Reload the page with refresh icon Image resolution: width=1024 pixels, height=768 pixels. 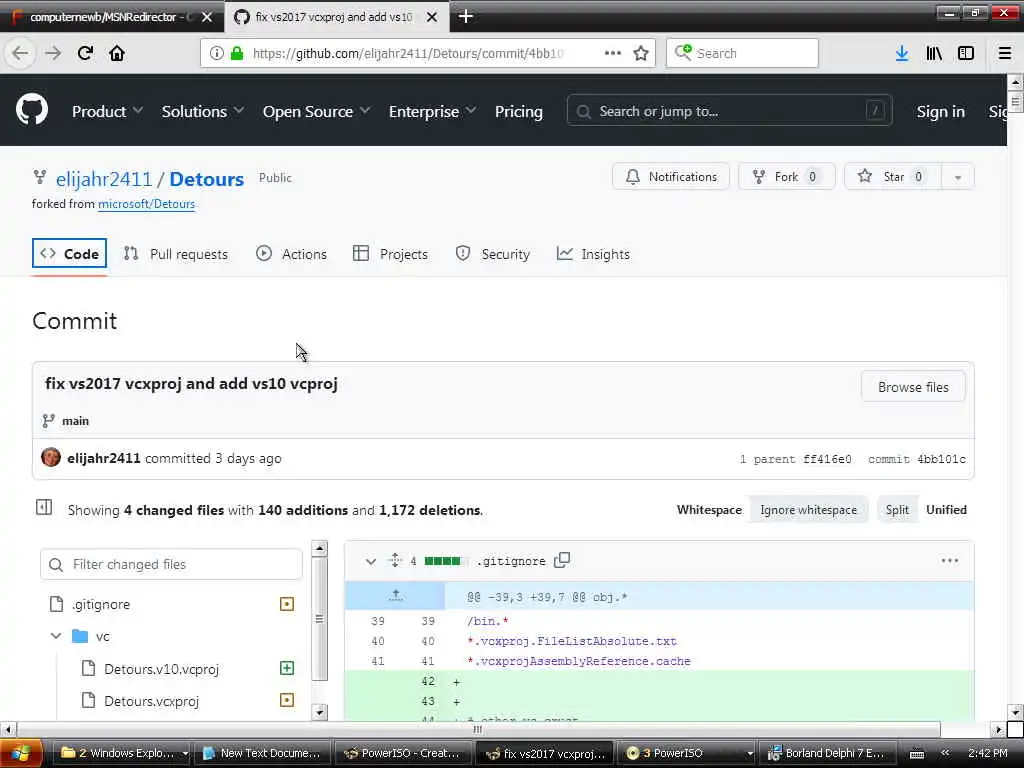(85, 53)
